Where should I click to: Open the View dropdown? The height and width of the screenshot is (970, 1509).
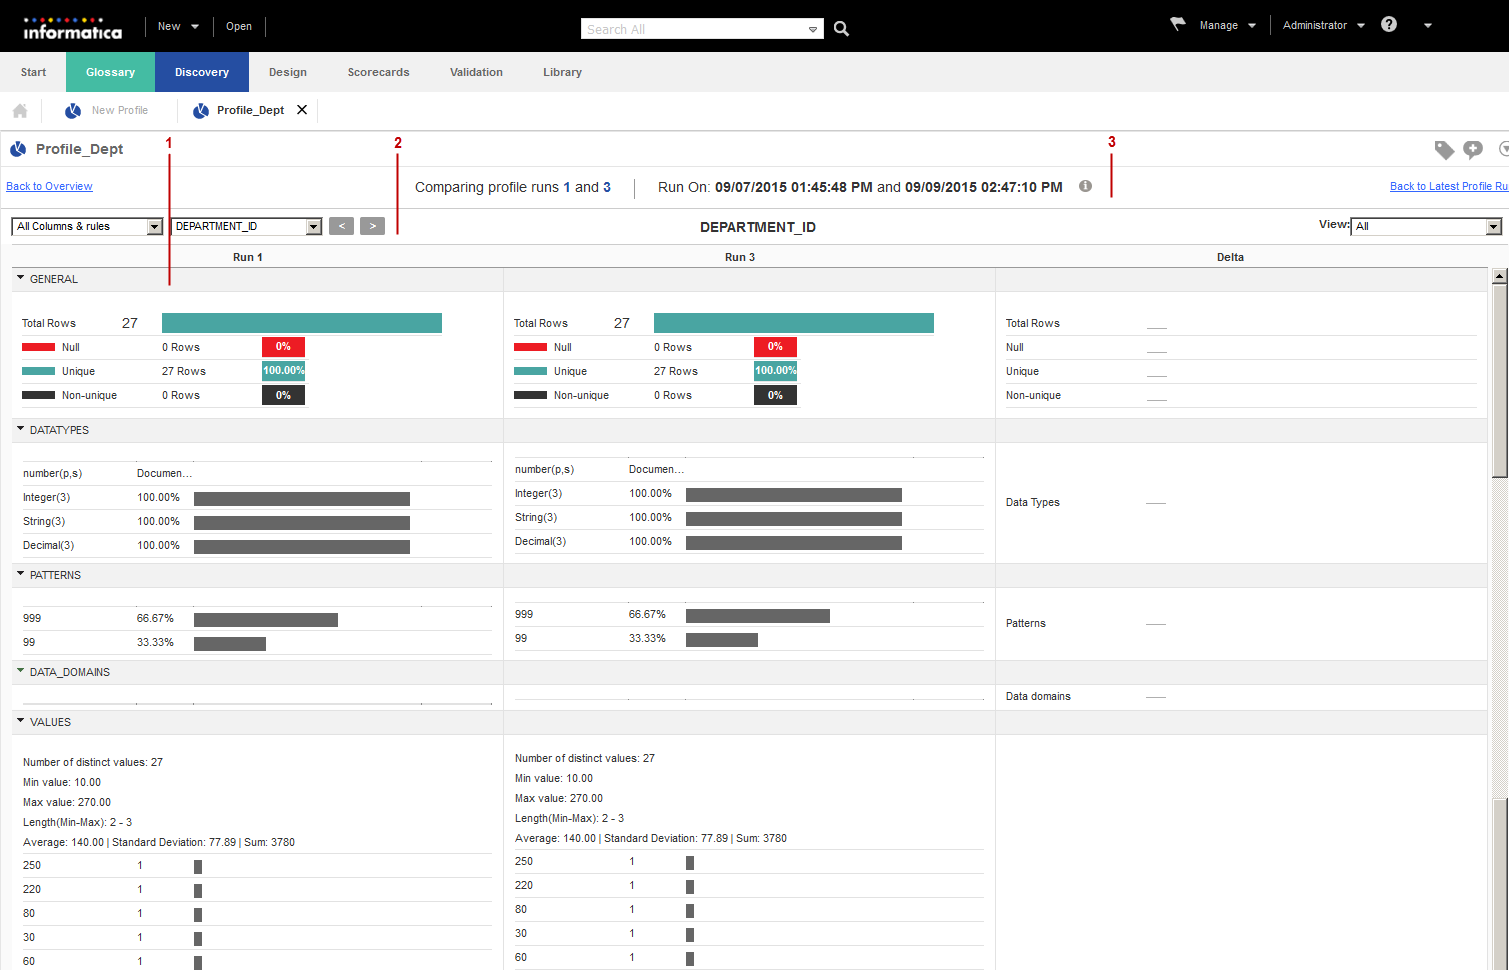1426,227
